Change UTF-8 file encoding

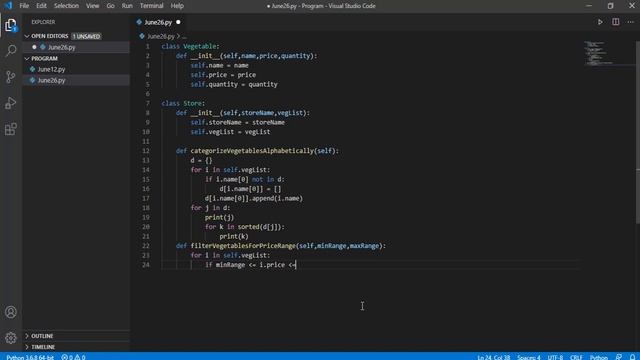555,357
